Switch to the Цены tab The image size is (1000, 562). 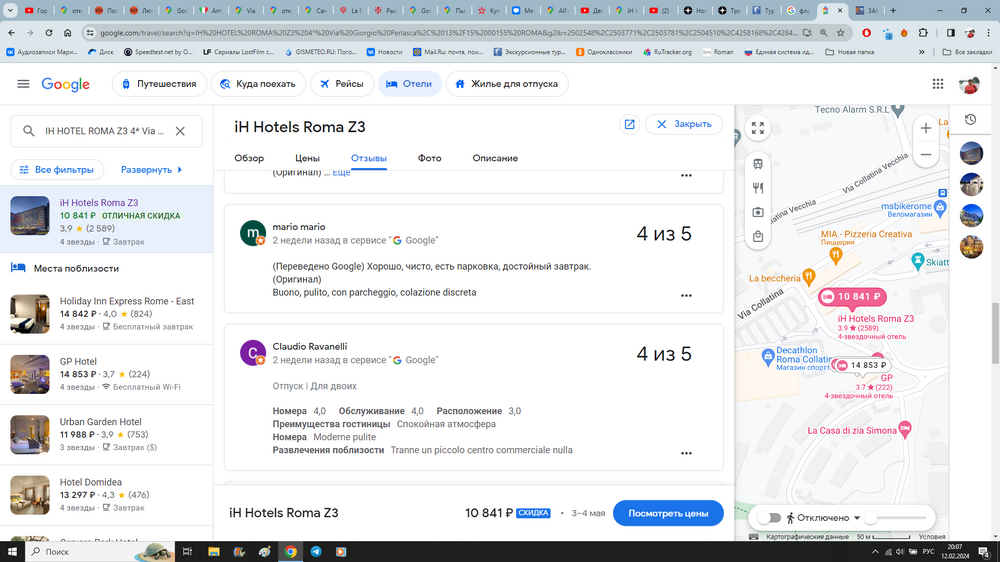coord(307,158)
